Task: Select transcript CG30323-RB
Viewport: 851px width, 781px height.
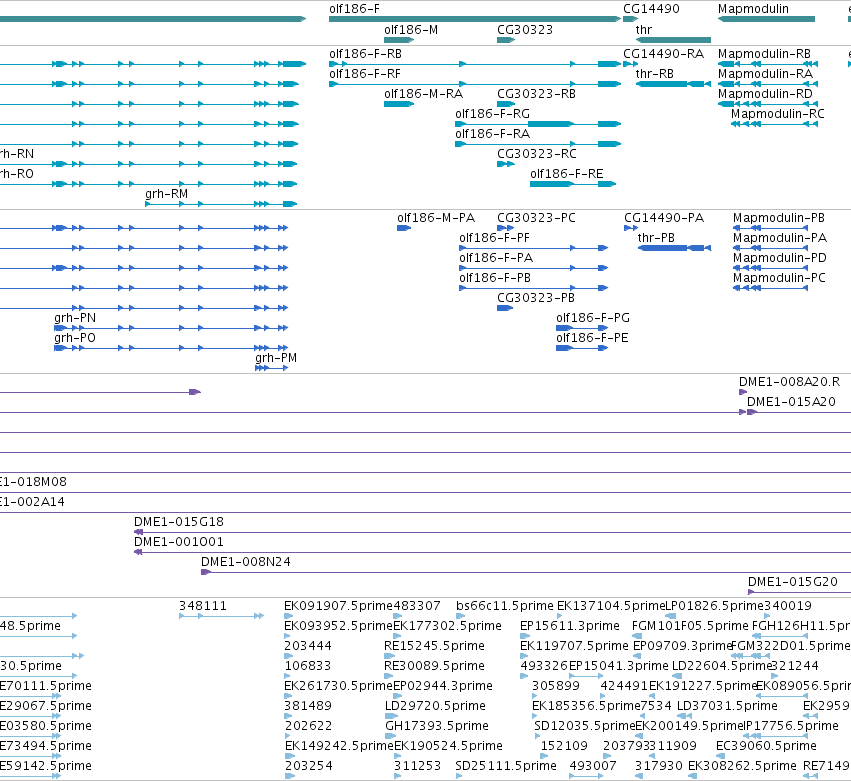Action: tap(536, 94)
